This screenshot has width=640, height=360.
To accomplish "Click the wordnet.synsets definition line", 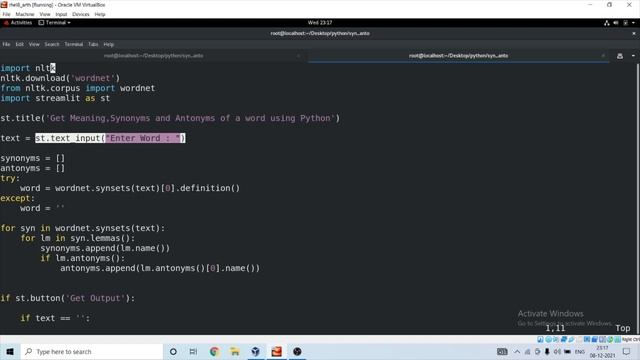I will 130,188.
